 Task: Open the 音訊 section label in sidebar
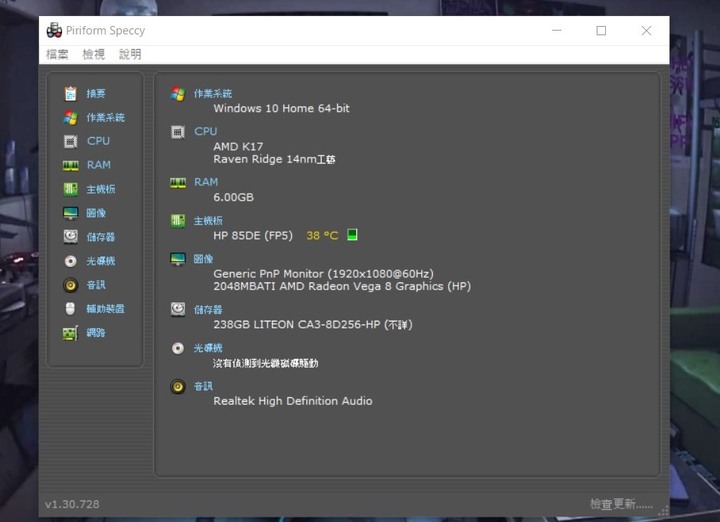point(96,285)
